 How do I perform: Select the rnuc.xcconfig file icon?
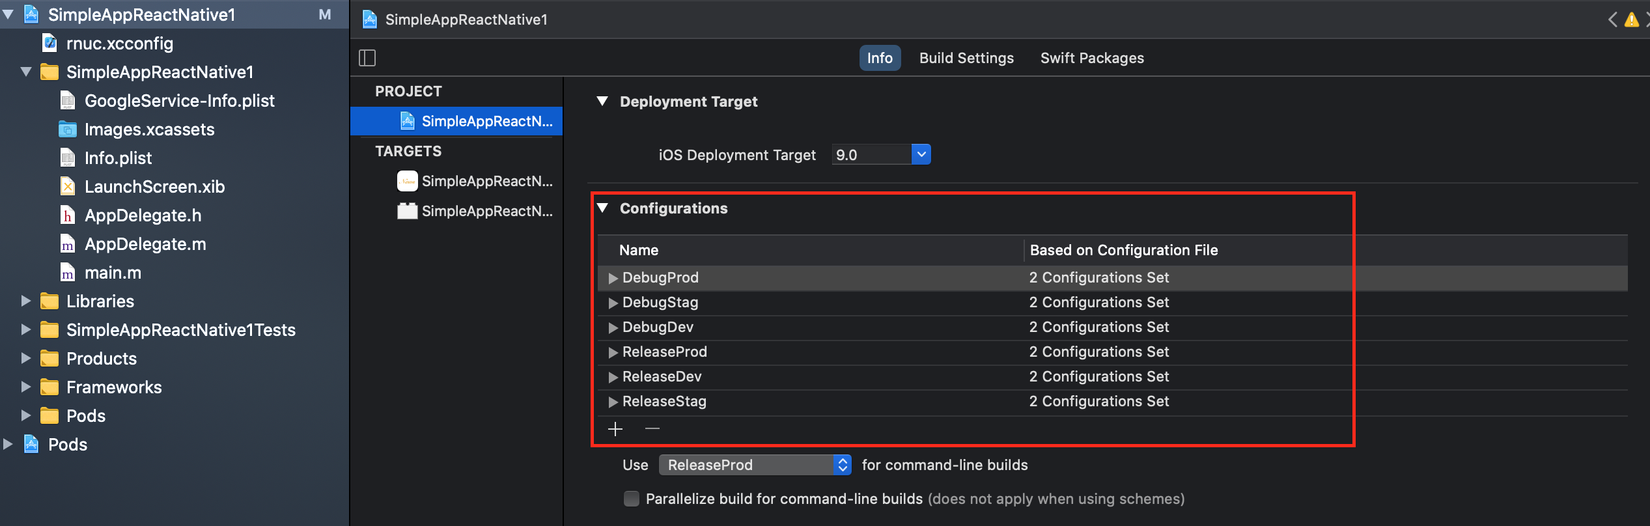pos(49,43)
